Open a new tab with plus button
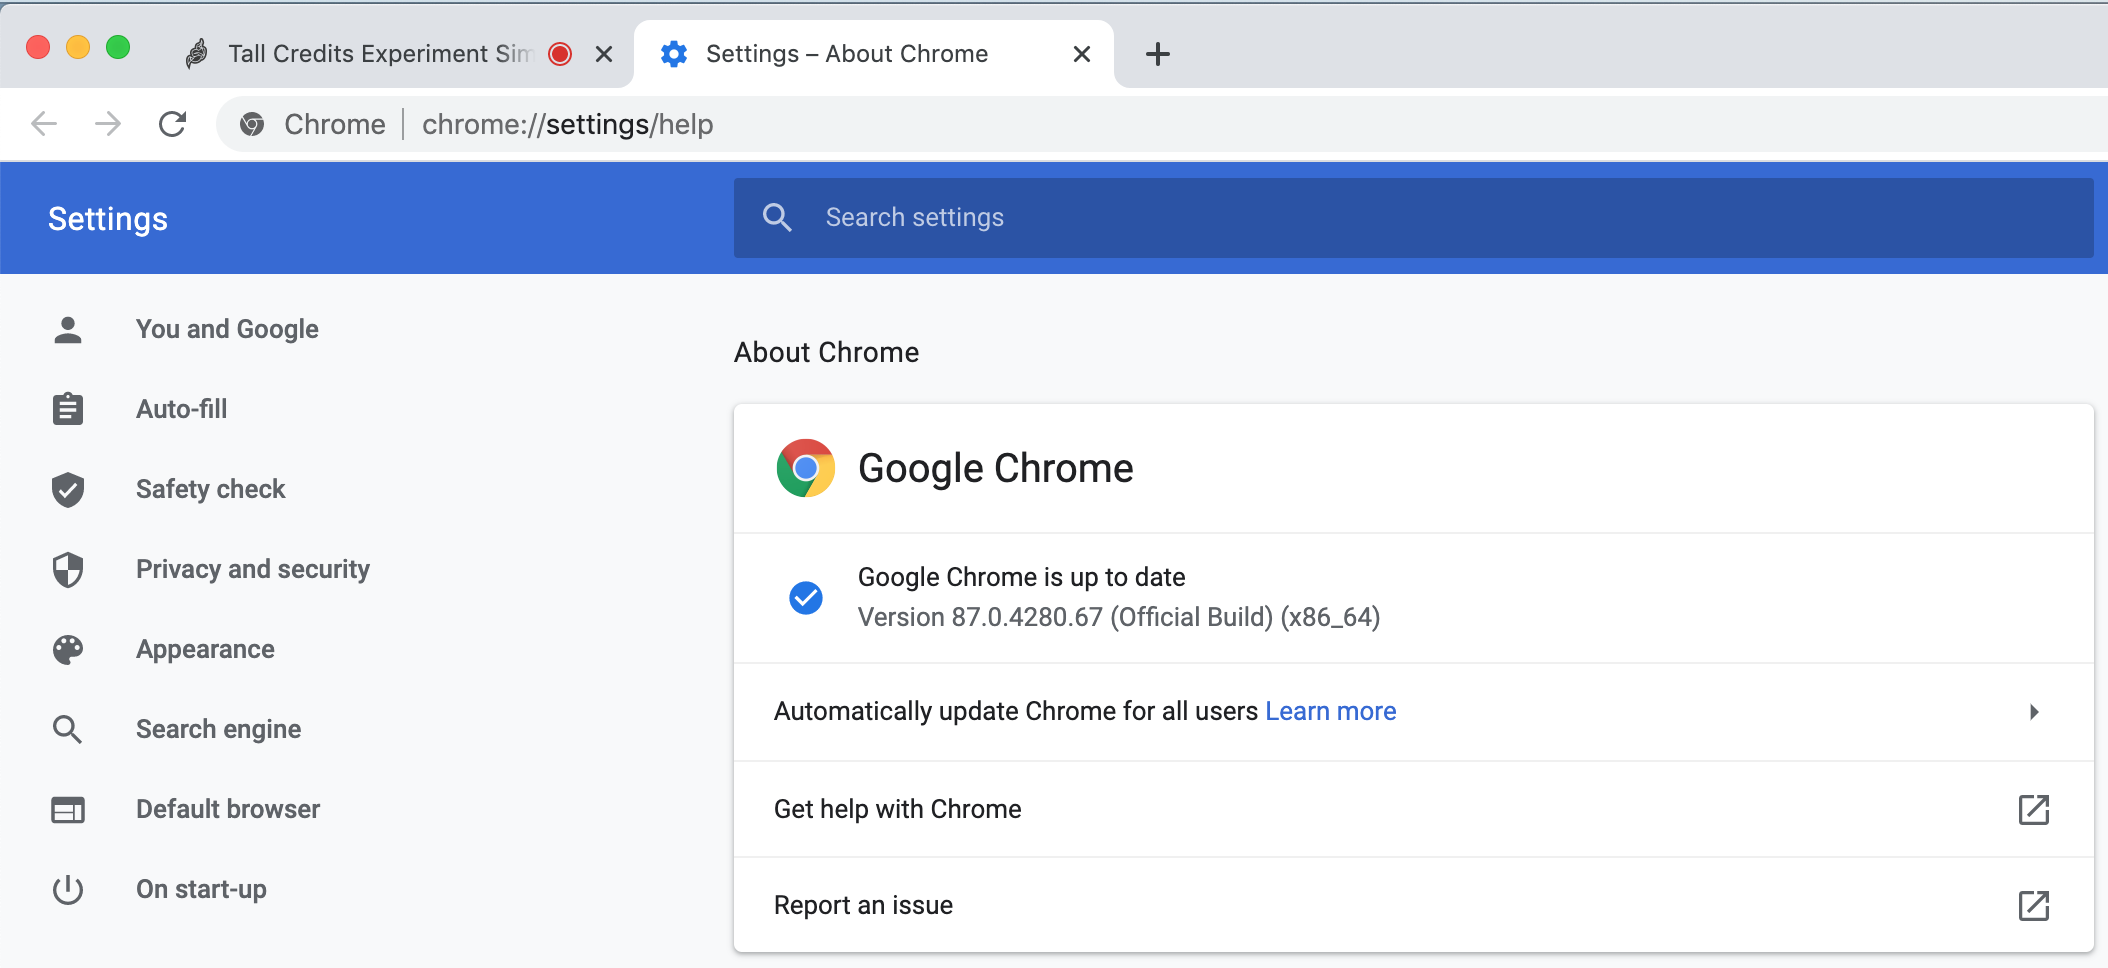The height and width of the screenshot is (968, 2108). coord(1158,54)
